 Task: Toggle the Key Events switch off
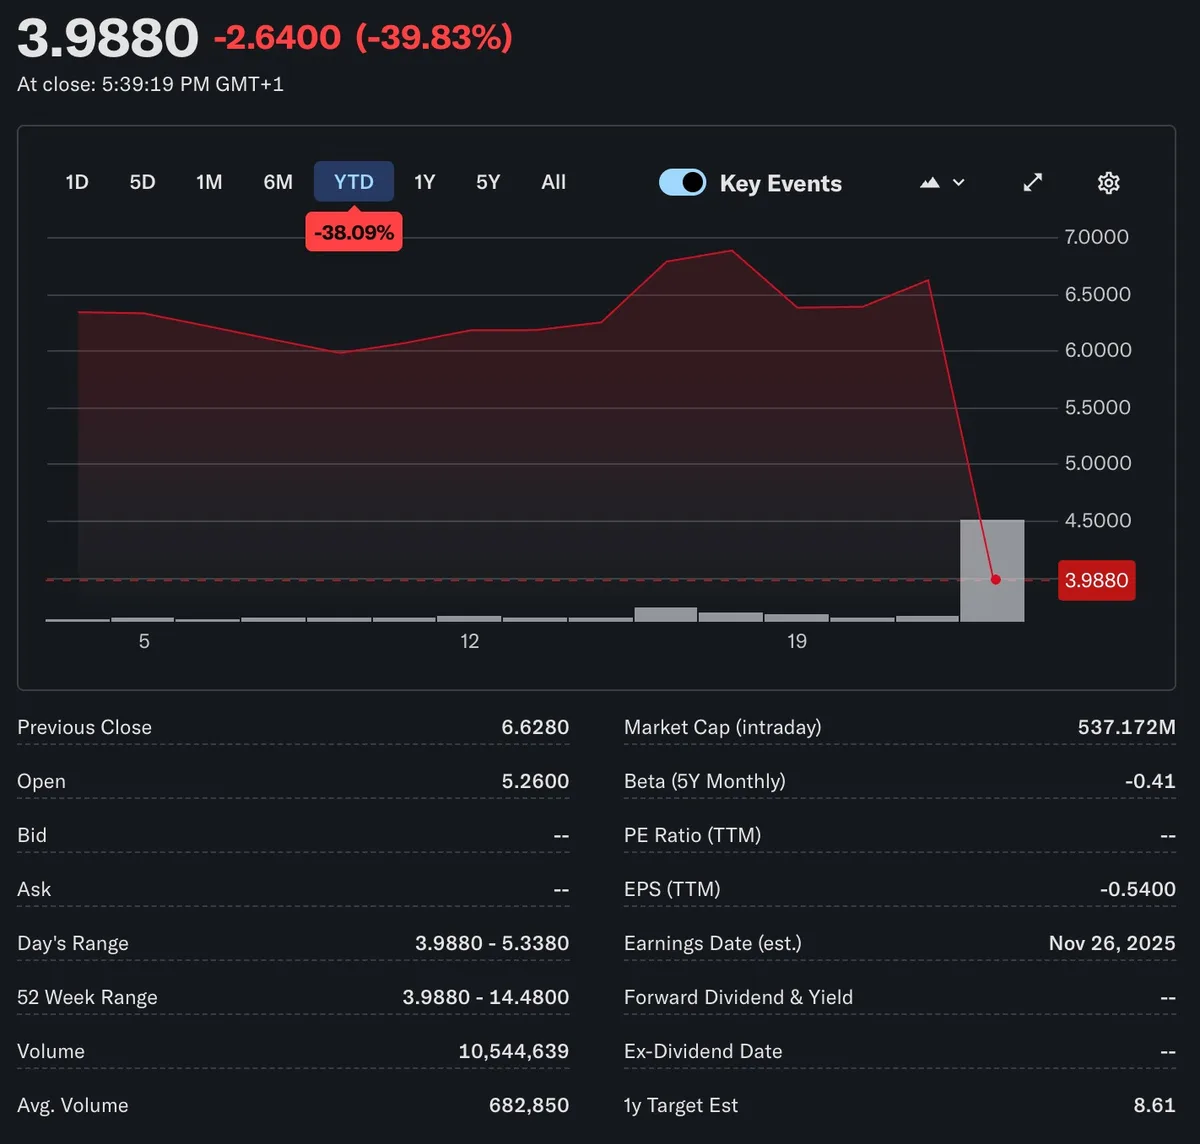[683, 183]
